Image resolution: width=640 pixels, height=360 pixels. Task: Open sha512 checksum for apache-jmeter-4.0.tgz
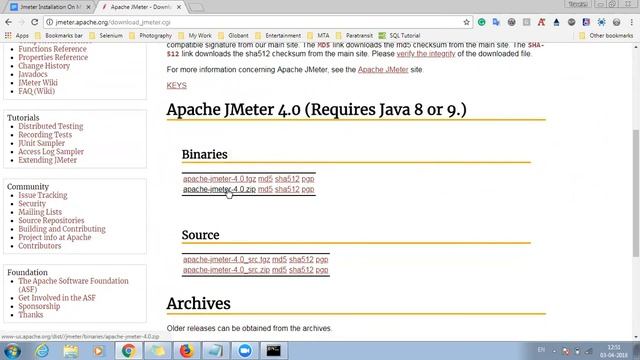[x=287, y=179]
